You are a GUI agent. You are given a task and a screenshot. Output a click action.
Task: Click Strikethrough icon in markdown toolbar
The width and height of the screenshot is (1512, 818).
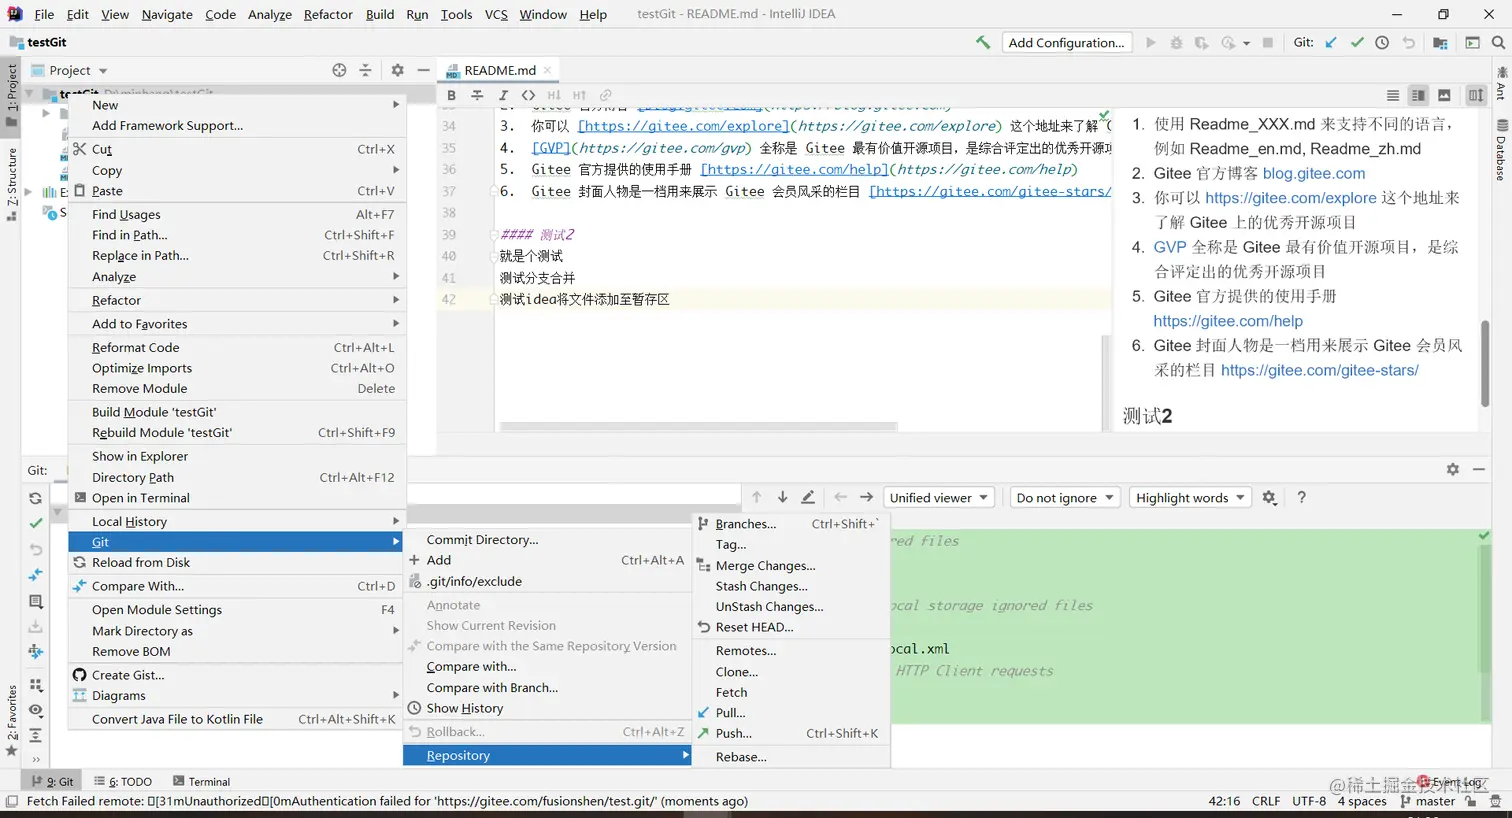click(x=477, y=95)
